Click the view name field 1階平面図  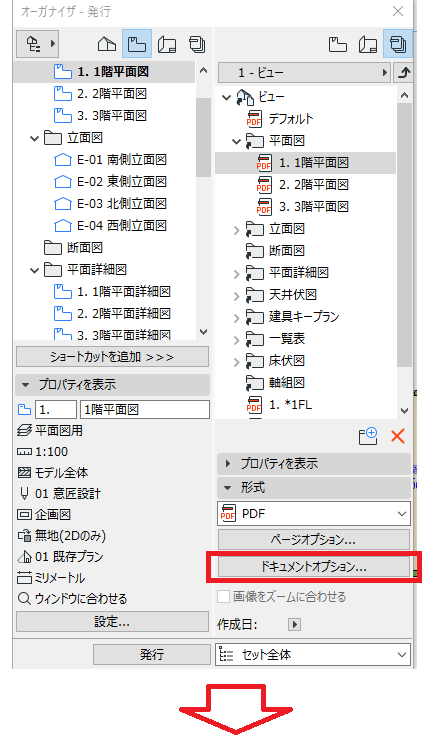click(x=145, y=410)
